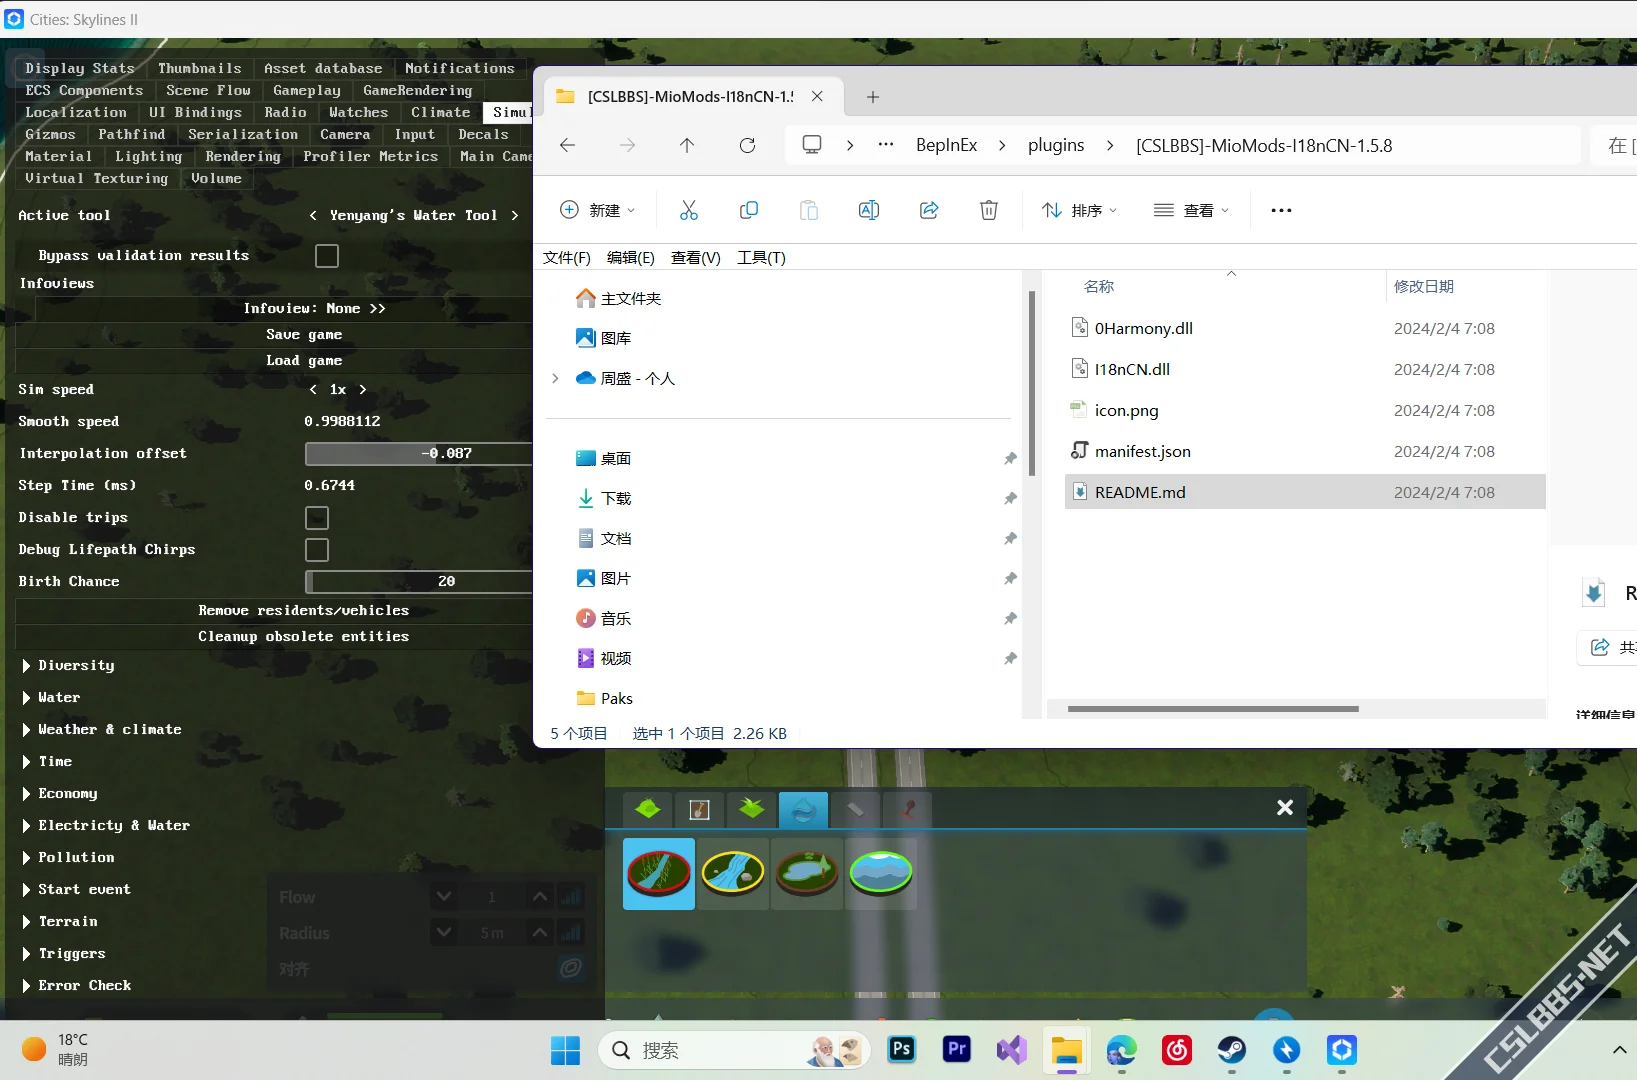
Task: Click the Share icon in Explorer toolbar
Action: coord(929,210)
